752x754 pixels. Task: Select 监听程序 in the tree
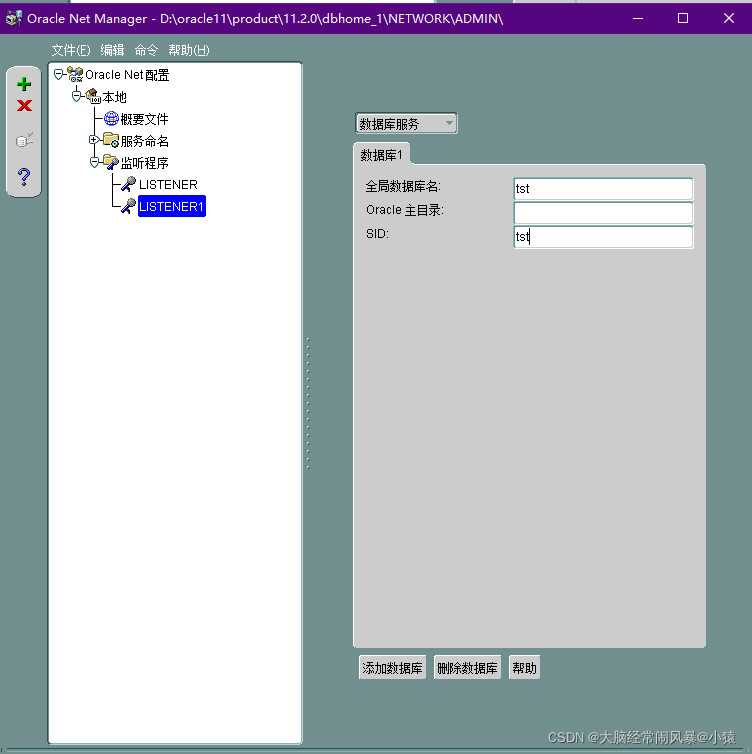tap(144, 163)
